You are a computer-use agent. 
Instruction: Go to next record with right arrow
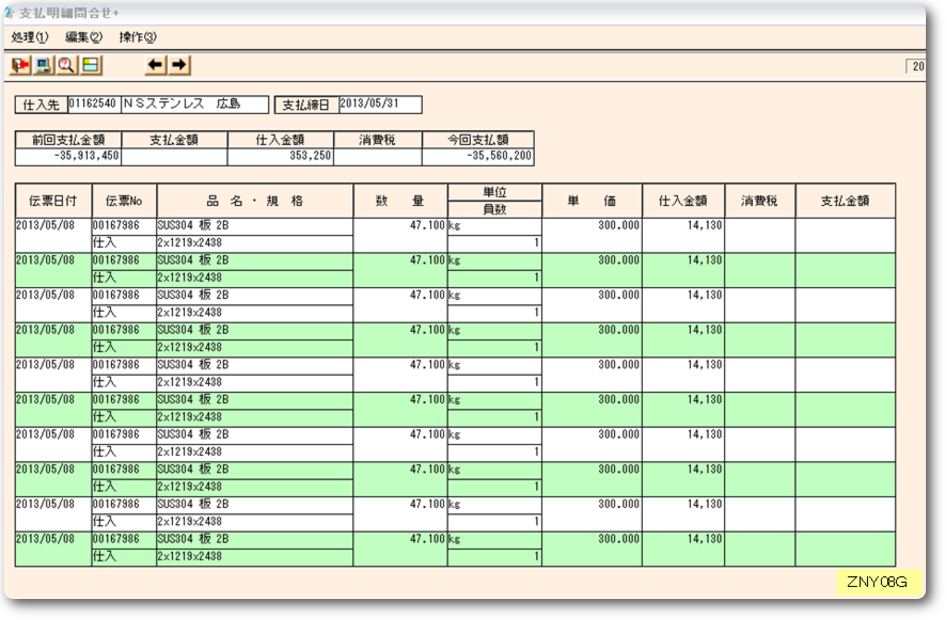[179, 65]
